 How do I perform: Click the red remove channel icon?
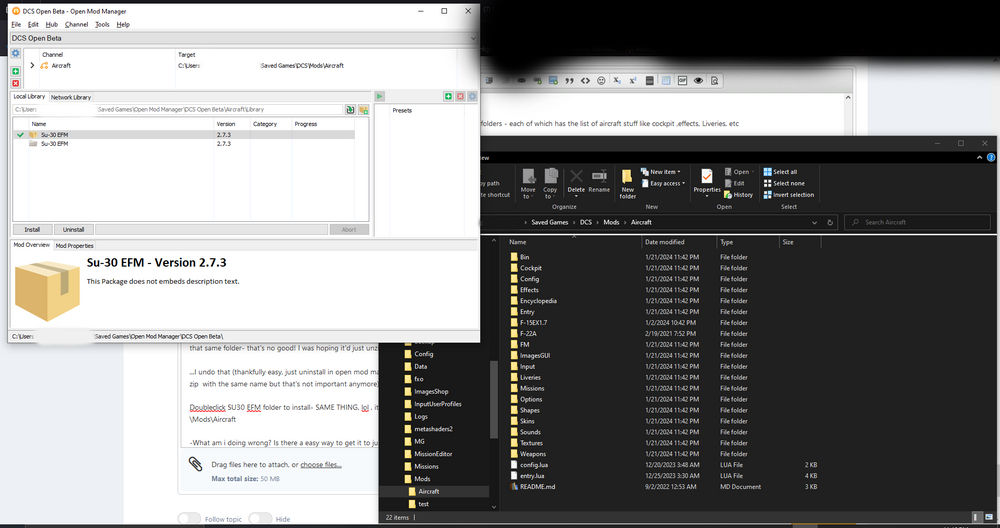pos(16,84)
